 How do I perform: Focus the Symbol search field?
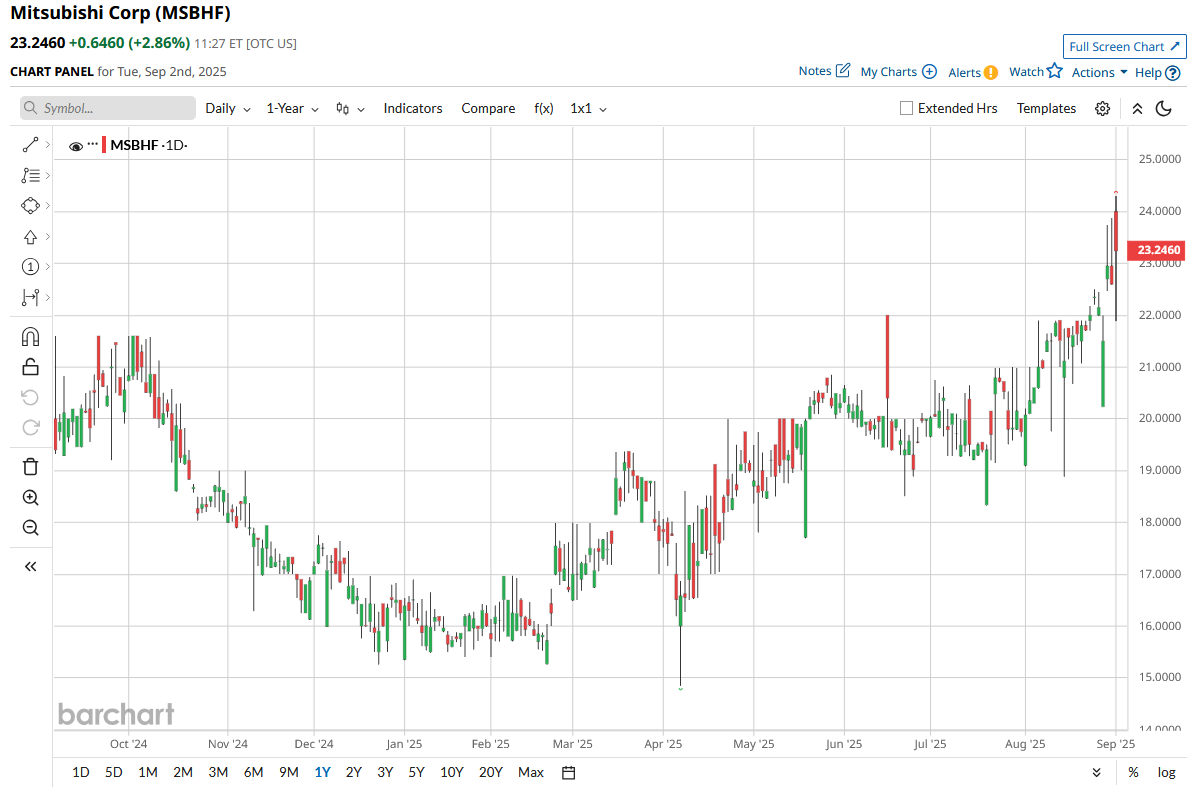click(x=108, y=108)
